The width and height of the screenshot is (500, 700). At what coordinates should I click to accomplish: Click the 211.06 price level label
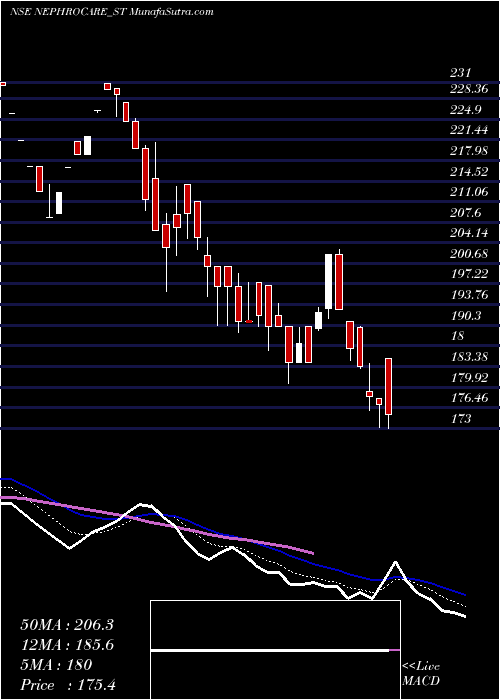tap(469, 192)
